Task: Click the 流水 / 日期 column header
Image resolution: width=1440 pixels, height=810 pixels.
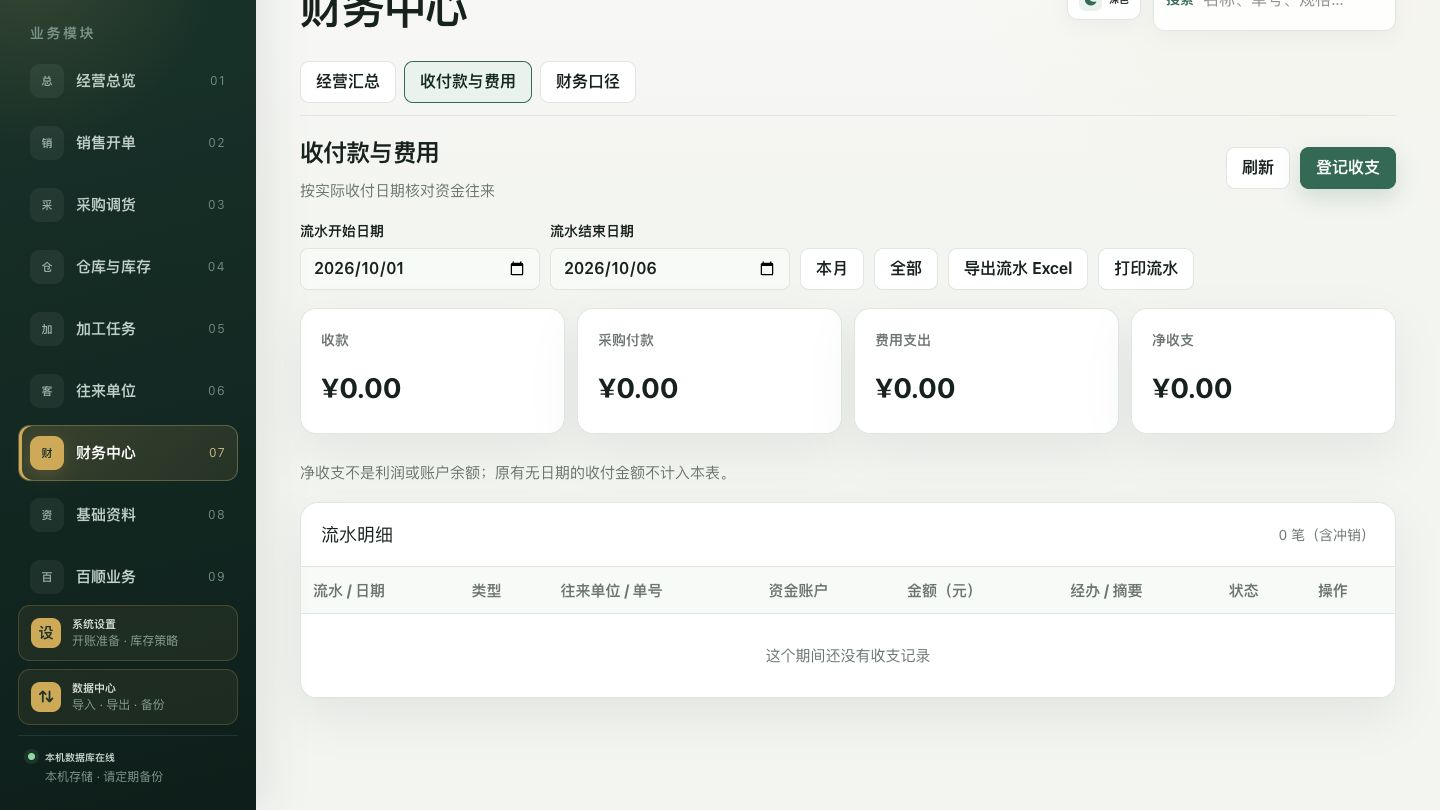Action: (x=349, y=591)
